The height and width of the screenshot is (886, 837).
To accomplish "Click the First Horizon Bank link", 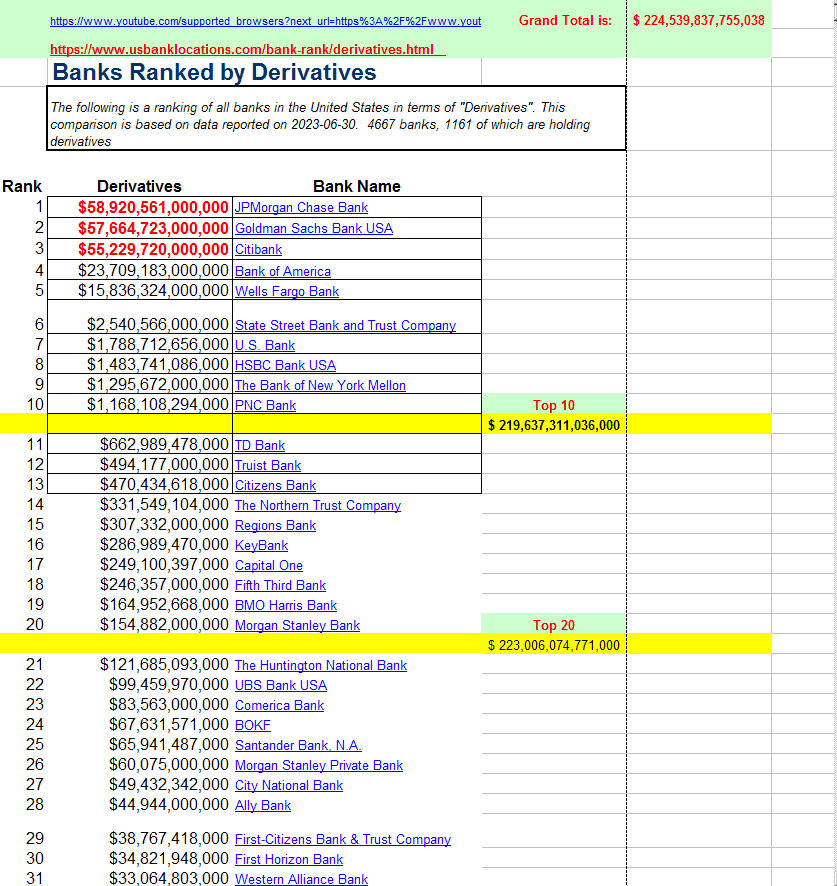I will [x=289, y=860].
